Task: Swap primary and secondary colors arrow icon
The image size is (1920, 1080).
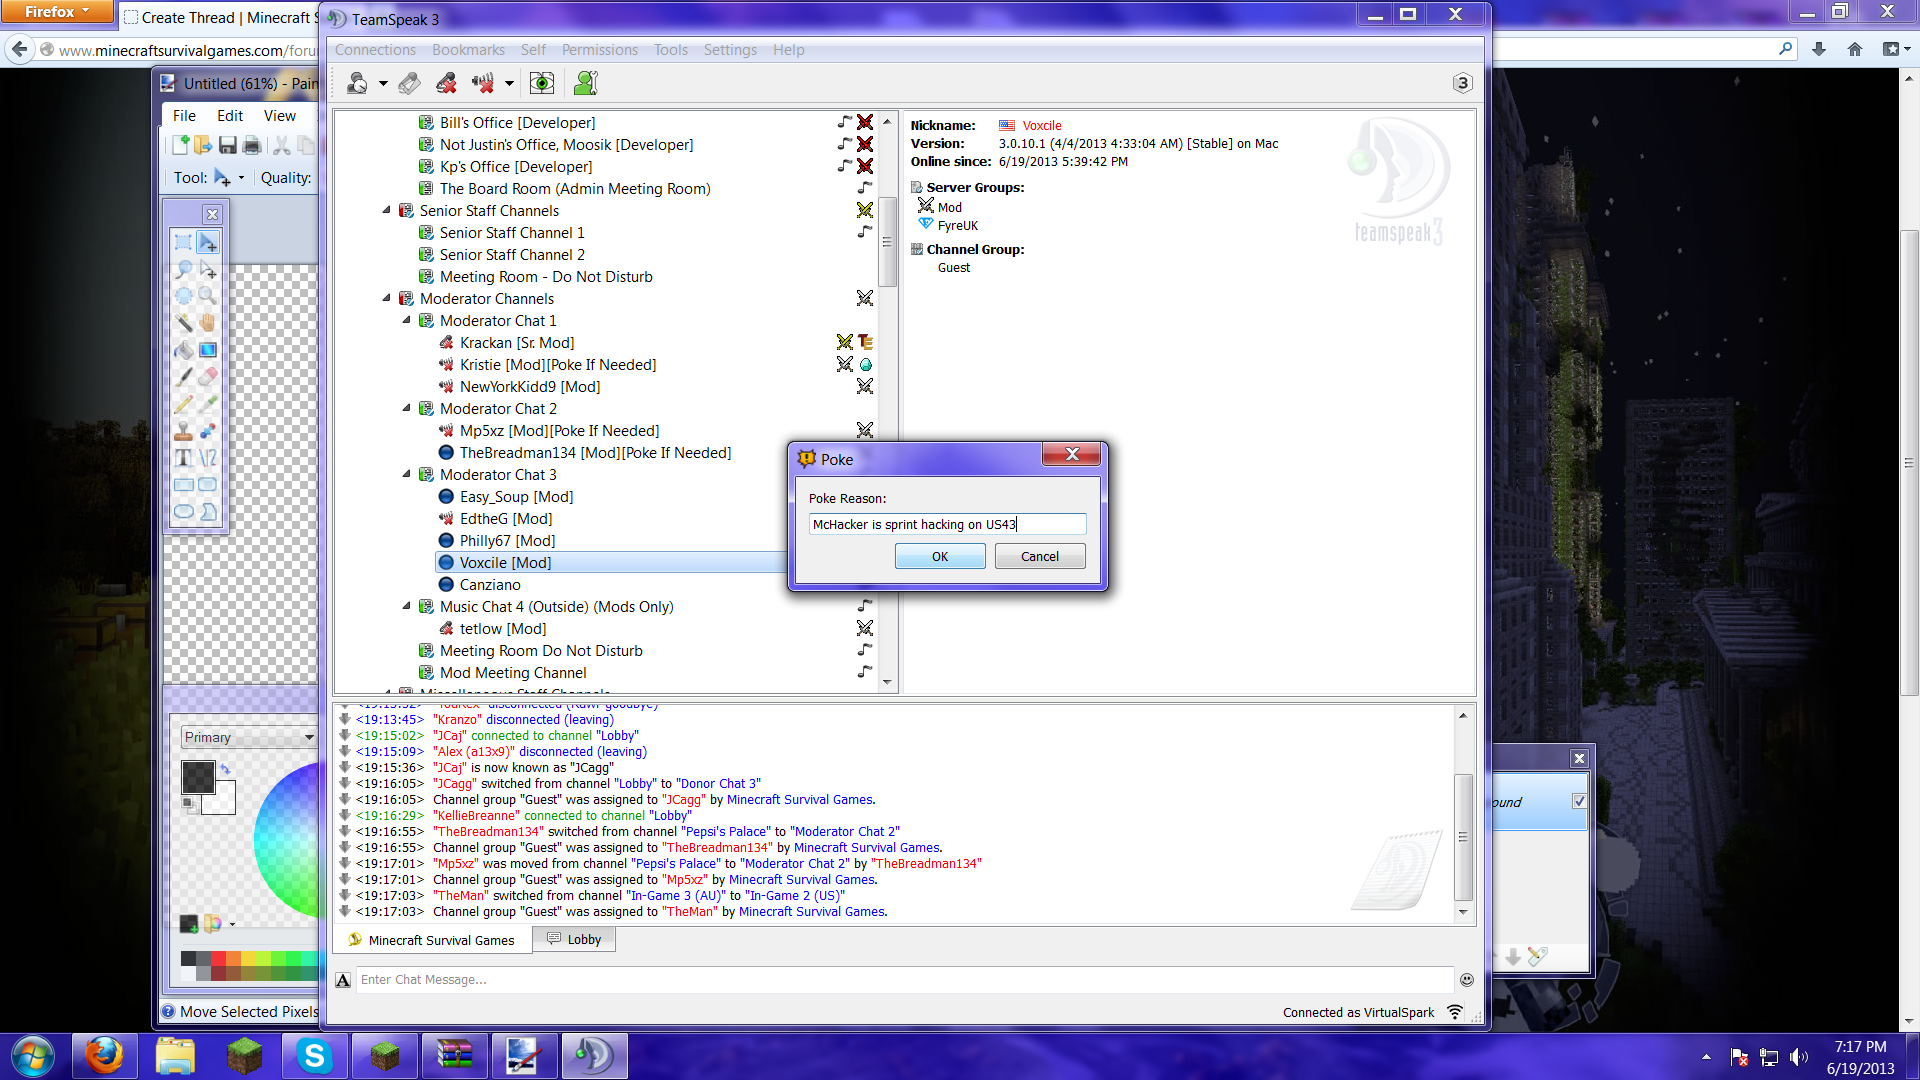Action: (x=226, y=769)
